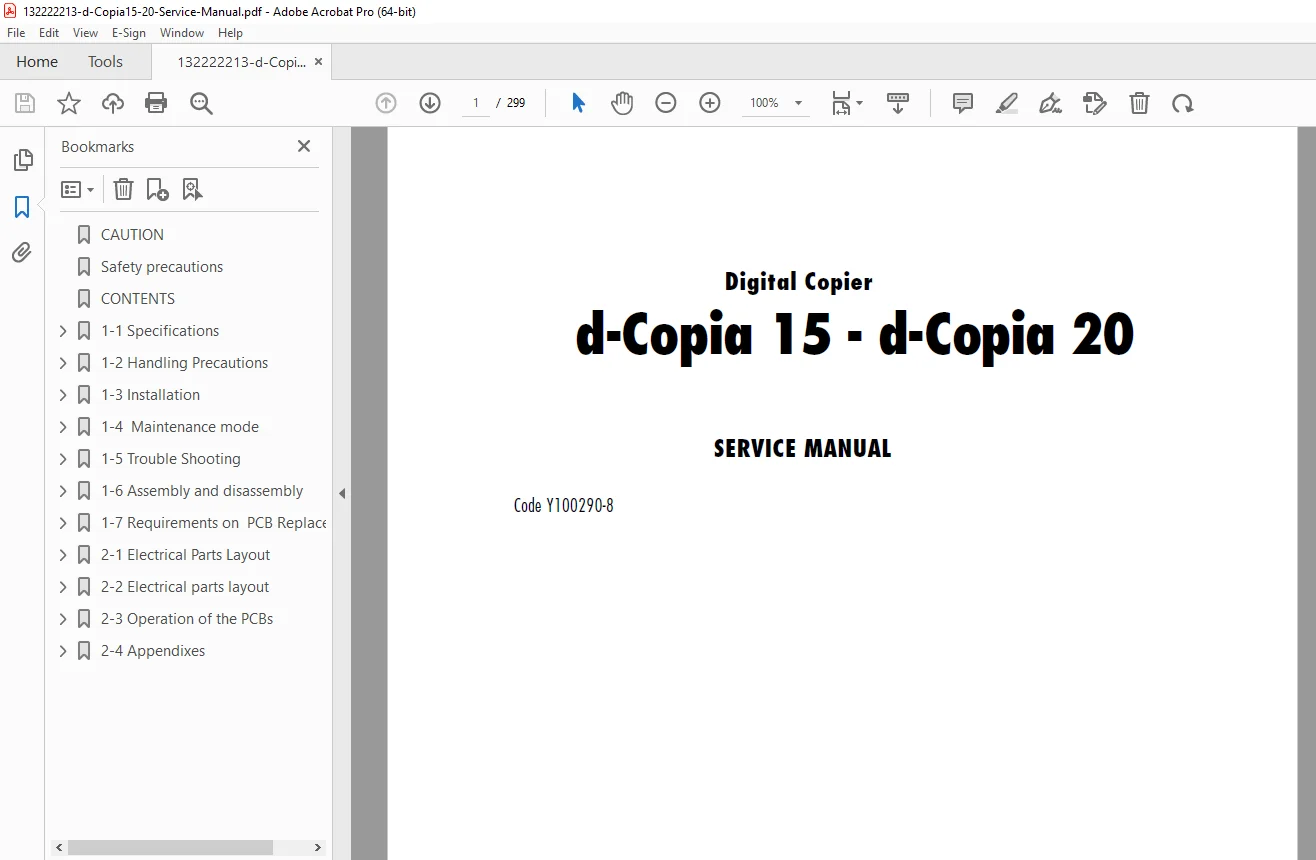Open the E-Sign menu
The image size is (1316, 860).
(129, 33)
